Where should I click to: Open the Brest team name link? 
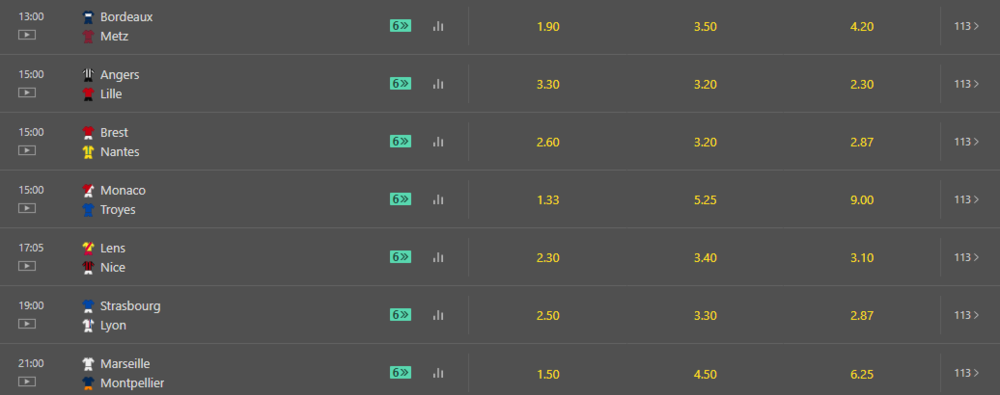[x=114, y=132]
